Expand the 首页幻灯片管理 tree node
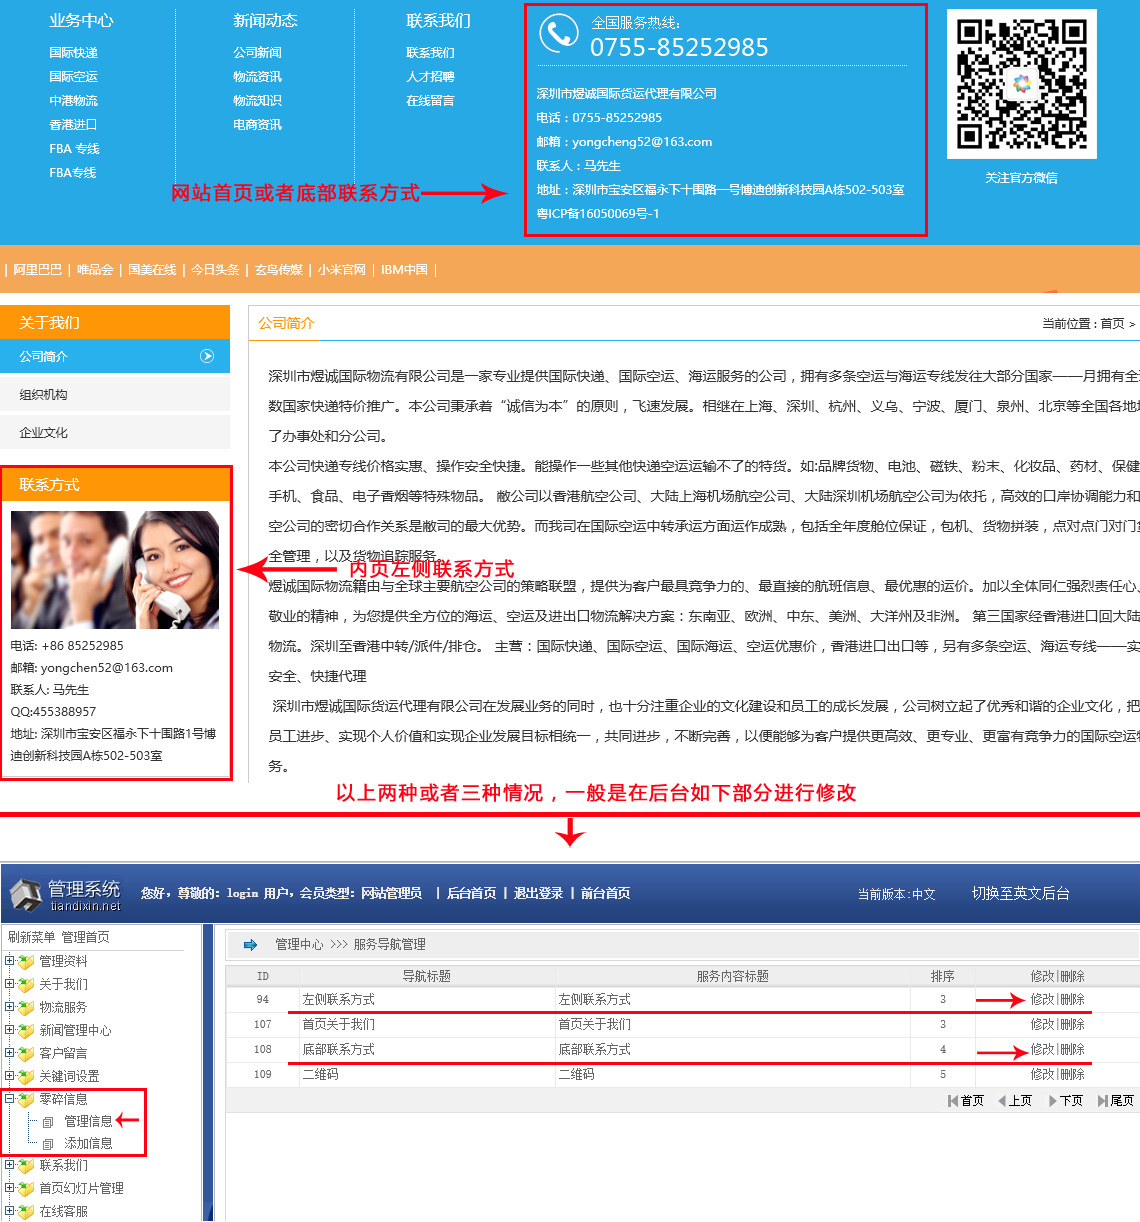This screenshot has width=1140, height=1222. click(9, 1188)
